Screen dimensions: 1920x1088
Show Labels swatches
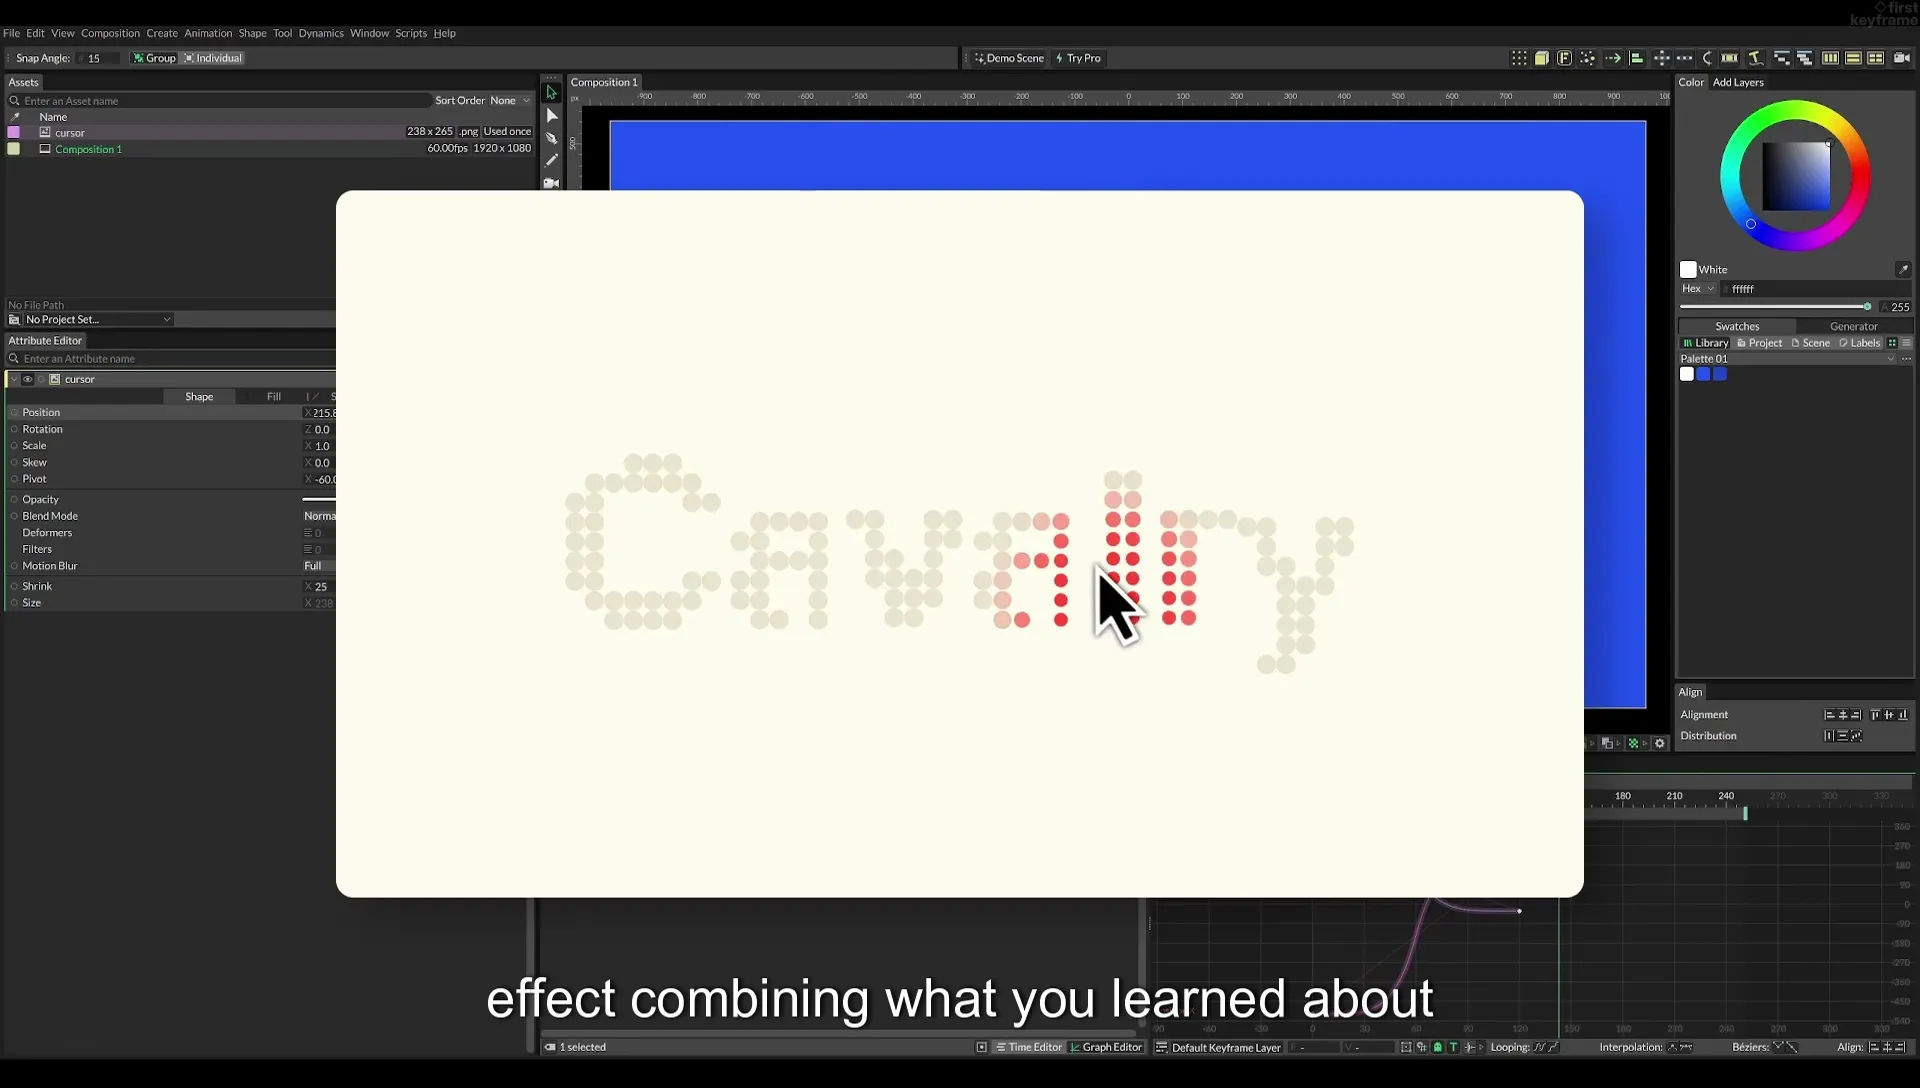[x=1860, y=343]
